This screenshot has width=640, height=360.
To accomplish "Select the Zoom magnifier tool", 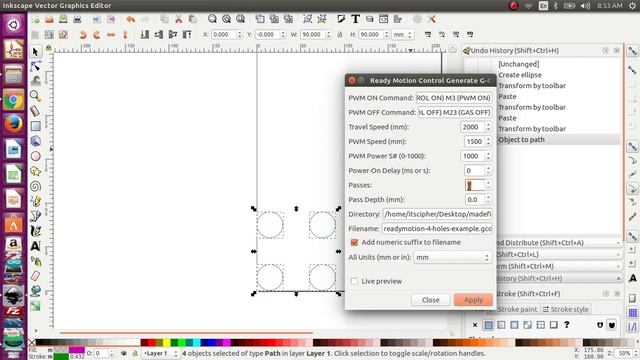I will pyautogui.click(x=36, y=96).
